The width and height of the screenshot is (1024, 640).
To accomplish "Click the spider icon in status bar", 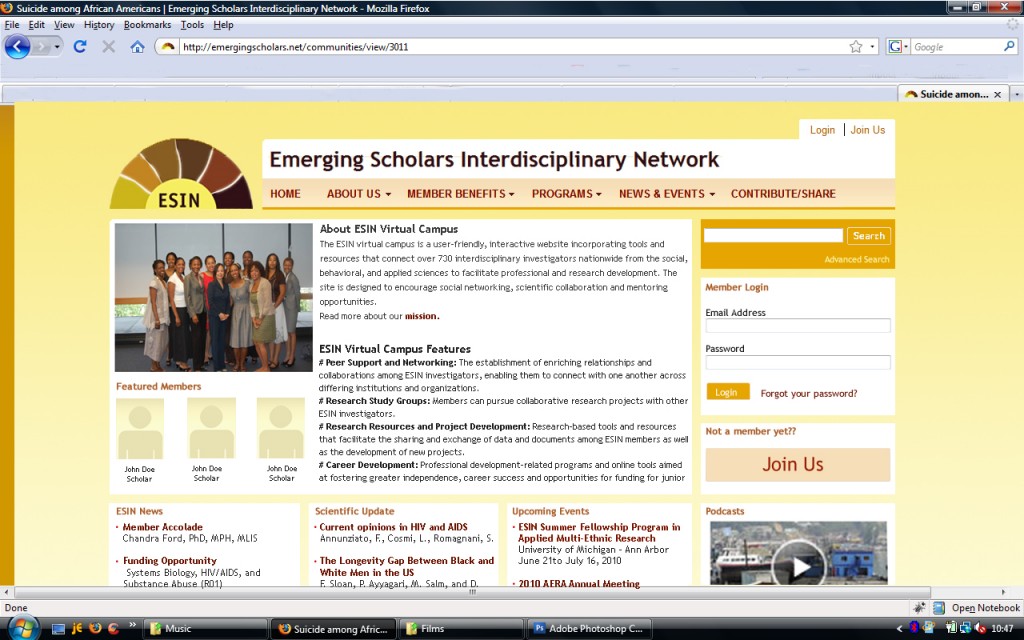I will [920, 608].
